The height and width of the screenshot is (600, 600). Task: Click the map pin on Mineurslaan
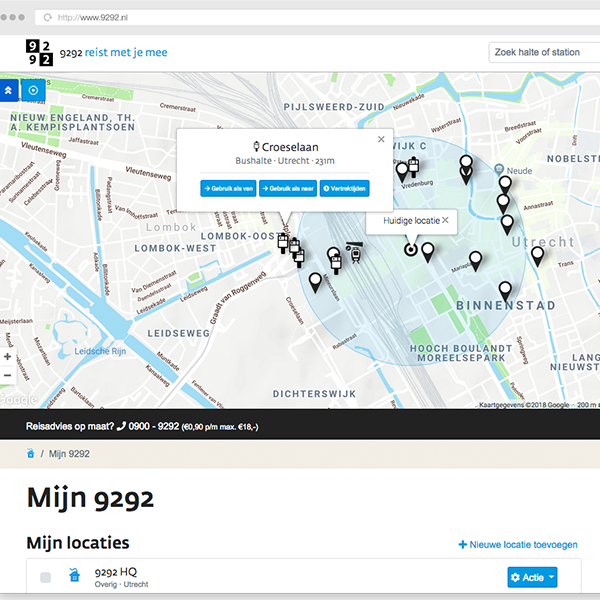click(315, 283)
